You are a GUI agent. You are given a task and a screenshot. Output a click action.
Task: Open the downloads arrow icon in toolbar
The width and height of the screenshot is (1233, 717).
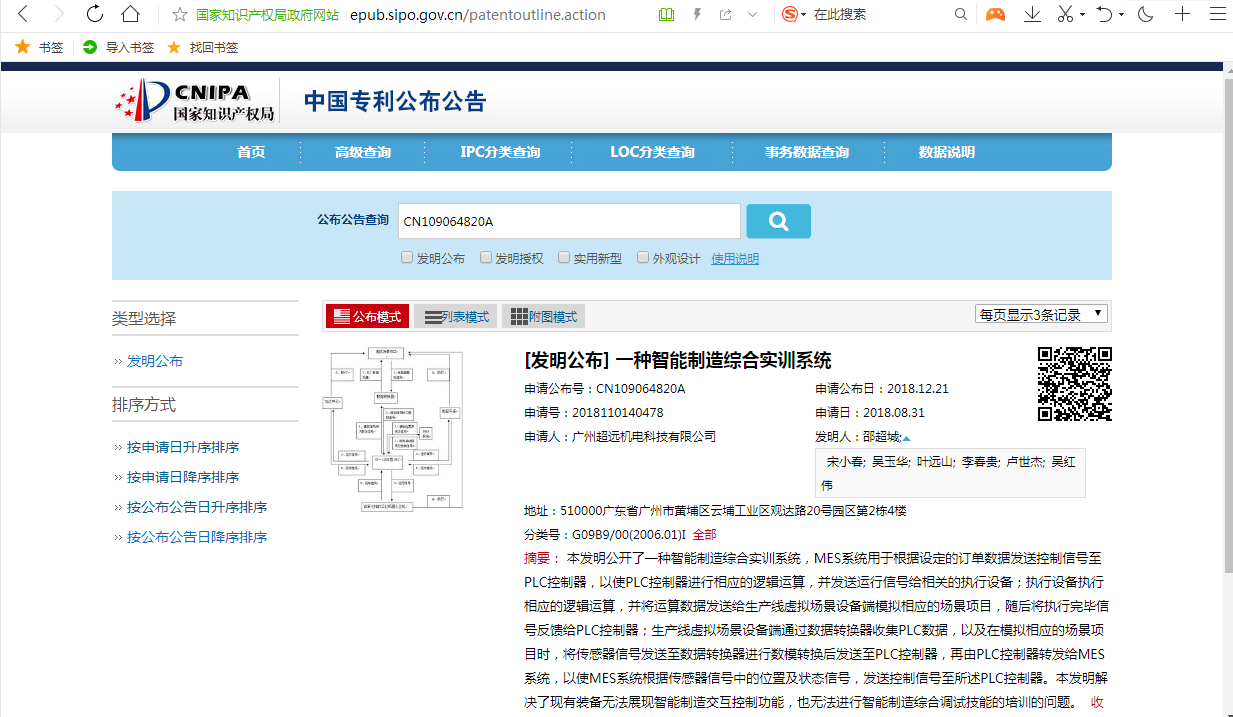(x=1032, y=14)
